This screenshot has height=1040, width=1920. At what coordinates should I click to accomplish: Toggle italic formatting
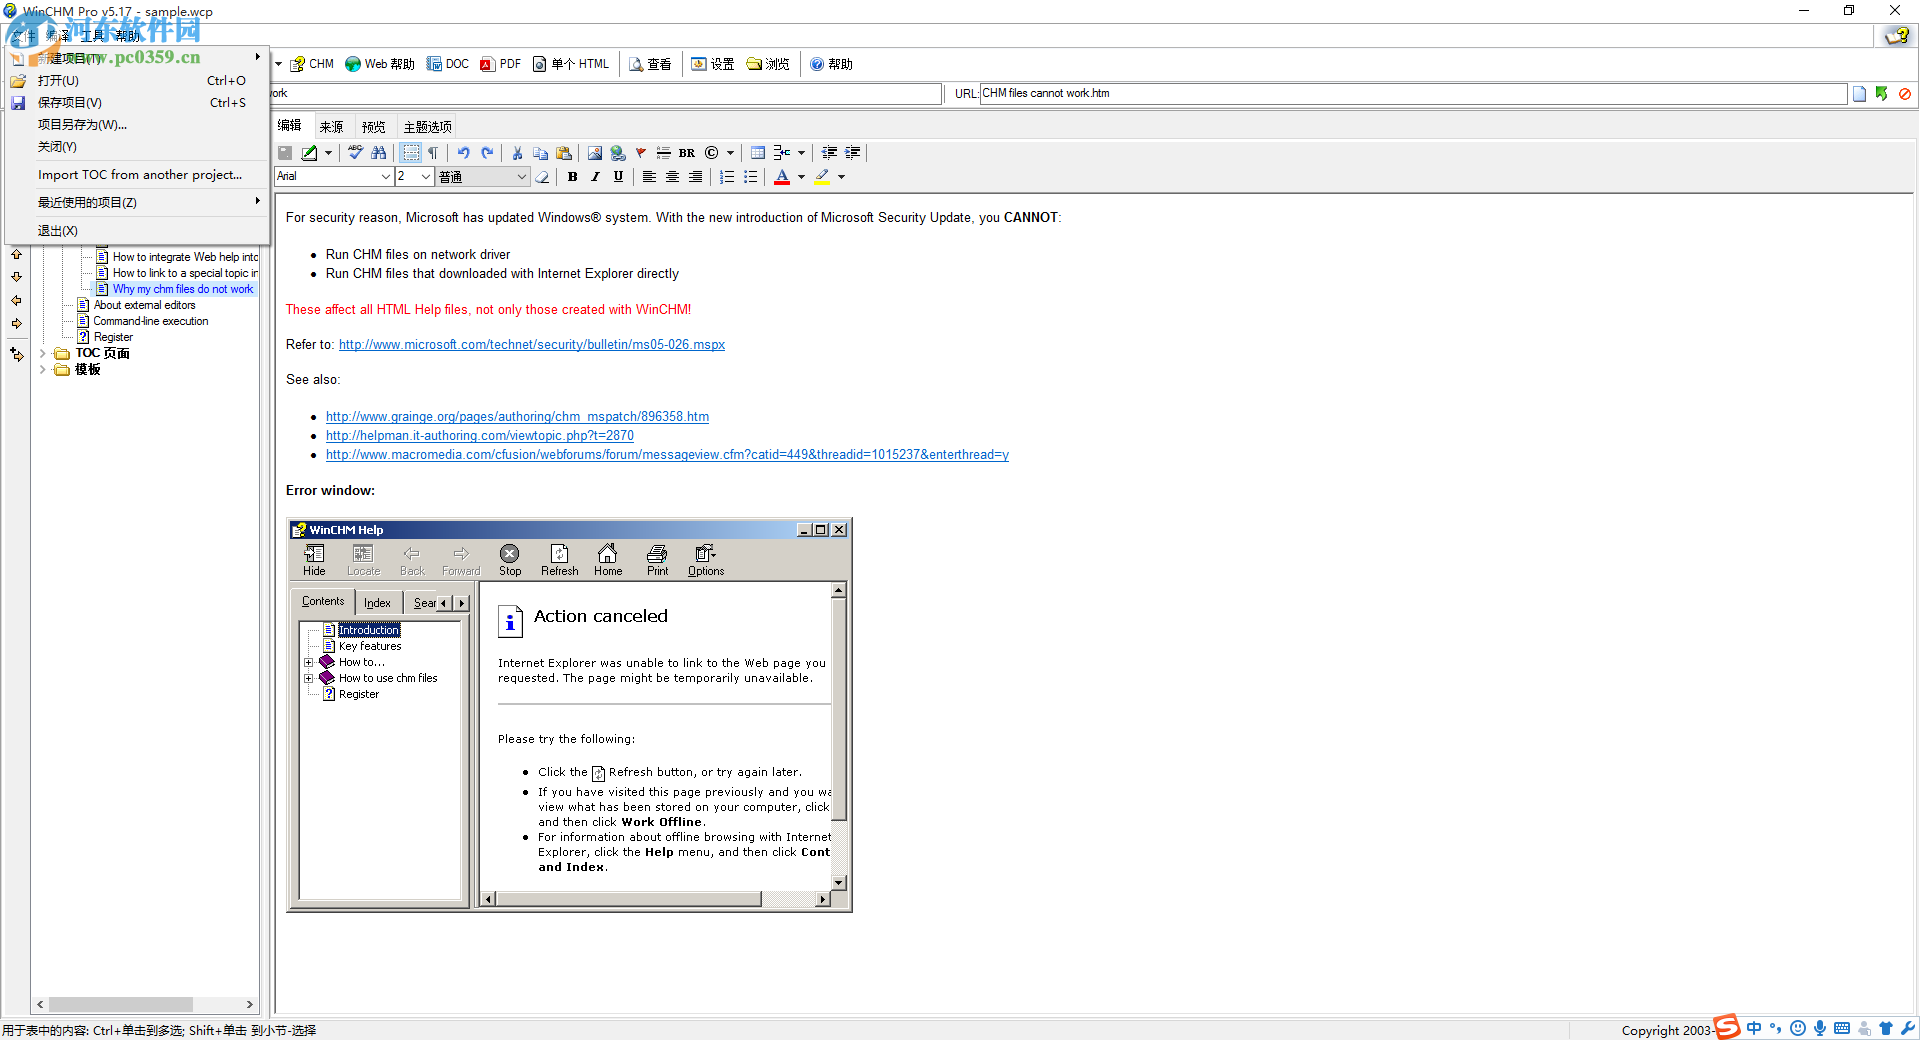[595, 177]
